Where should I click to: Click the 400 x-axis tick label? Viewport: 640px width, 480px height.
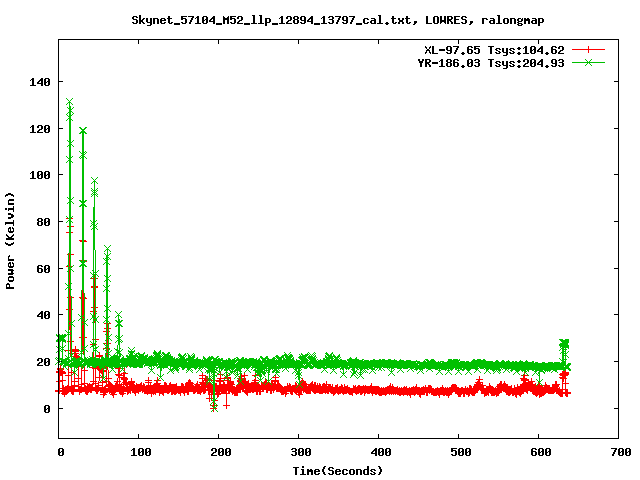[381, 452]
